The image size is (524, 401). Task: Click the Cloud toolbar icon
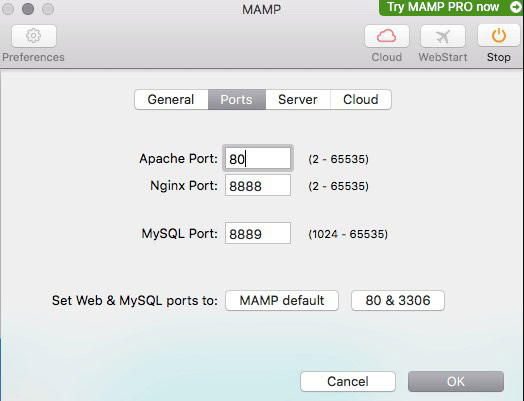click(387, 36)
